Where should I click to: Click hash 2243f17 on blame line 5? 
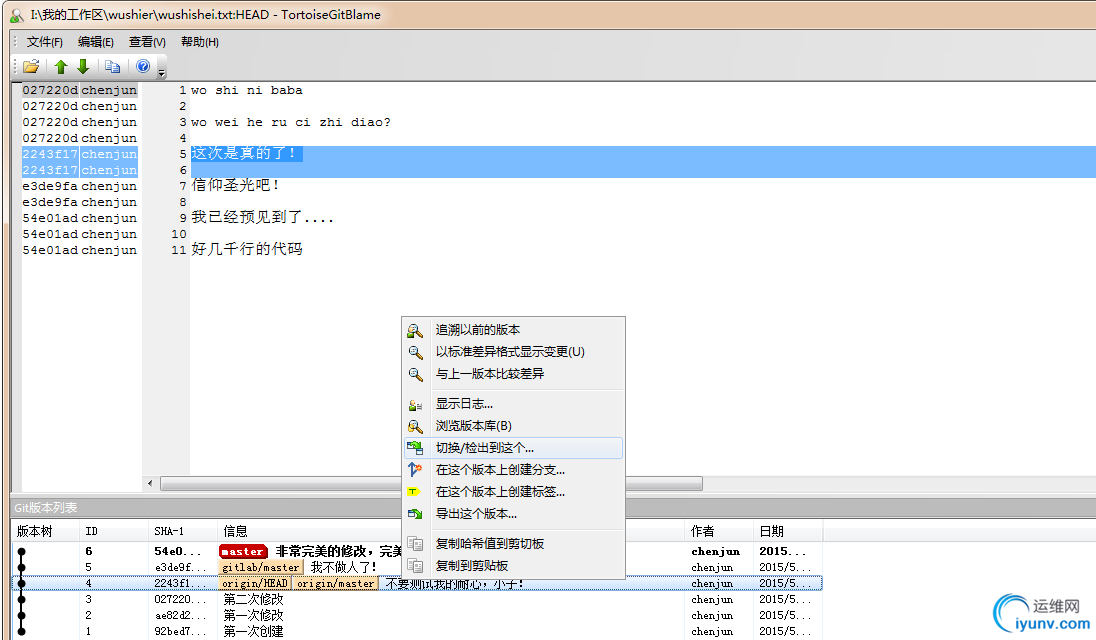[x=50, y=154]
